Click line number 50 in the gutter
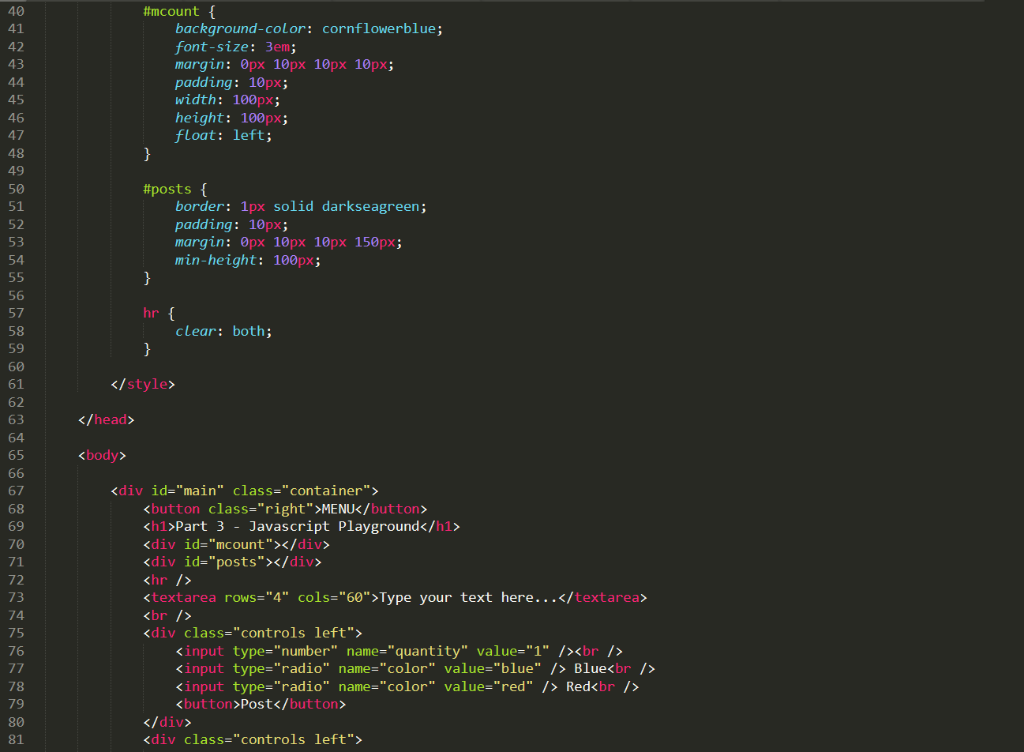Screen dimensions: 1024x752 (x=15, y=188)
